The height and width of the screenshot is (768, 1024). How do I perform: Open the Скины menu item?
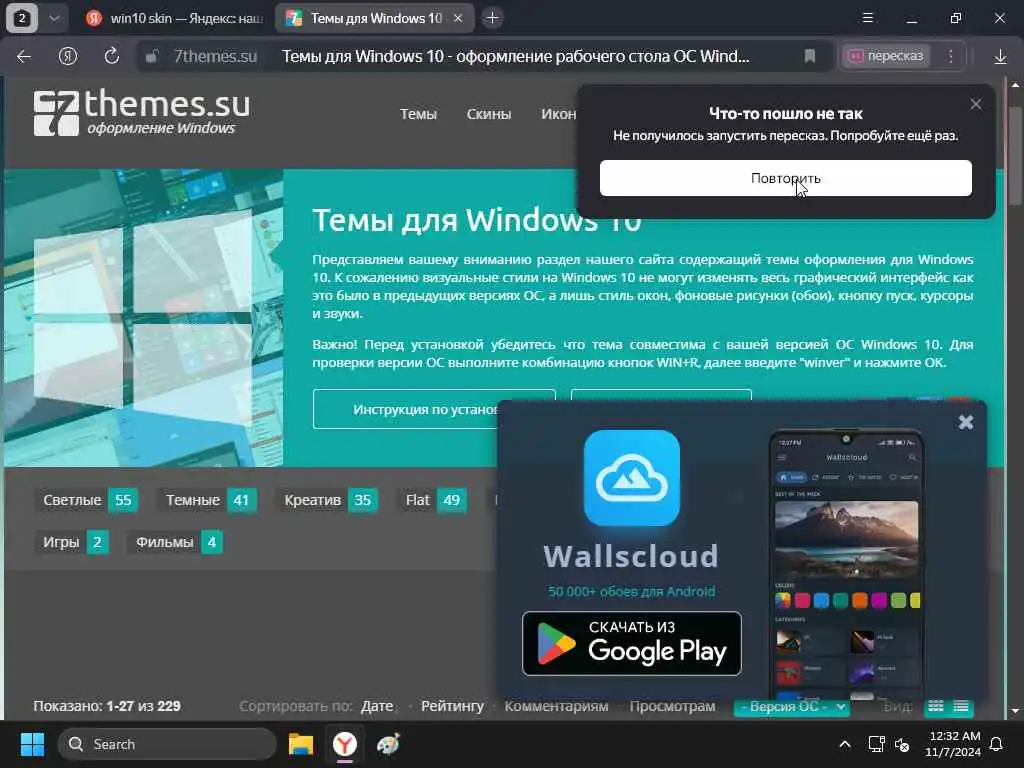pos(488,114)
